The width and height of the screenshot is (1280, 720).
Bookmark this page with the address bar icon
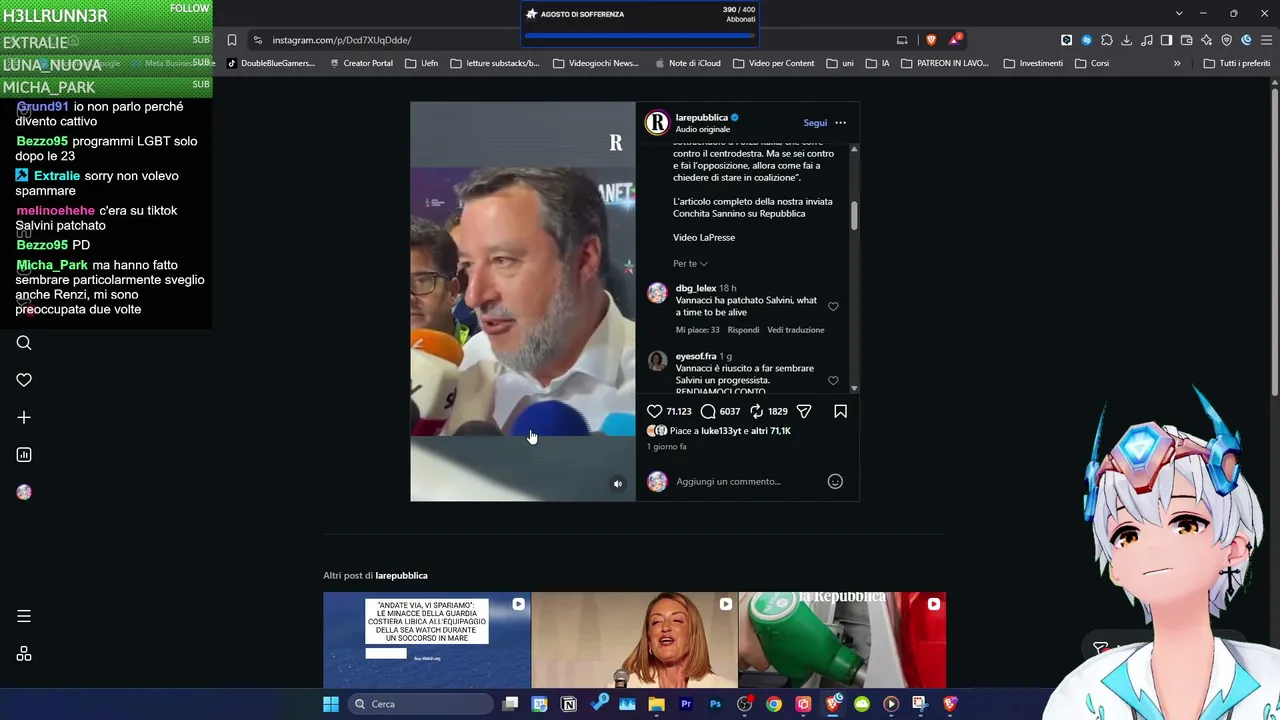pos(232,40)
